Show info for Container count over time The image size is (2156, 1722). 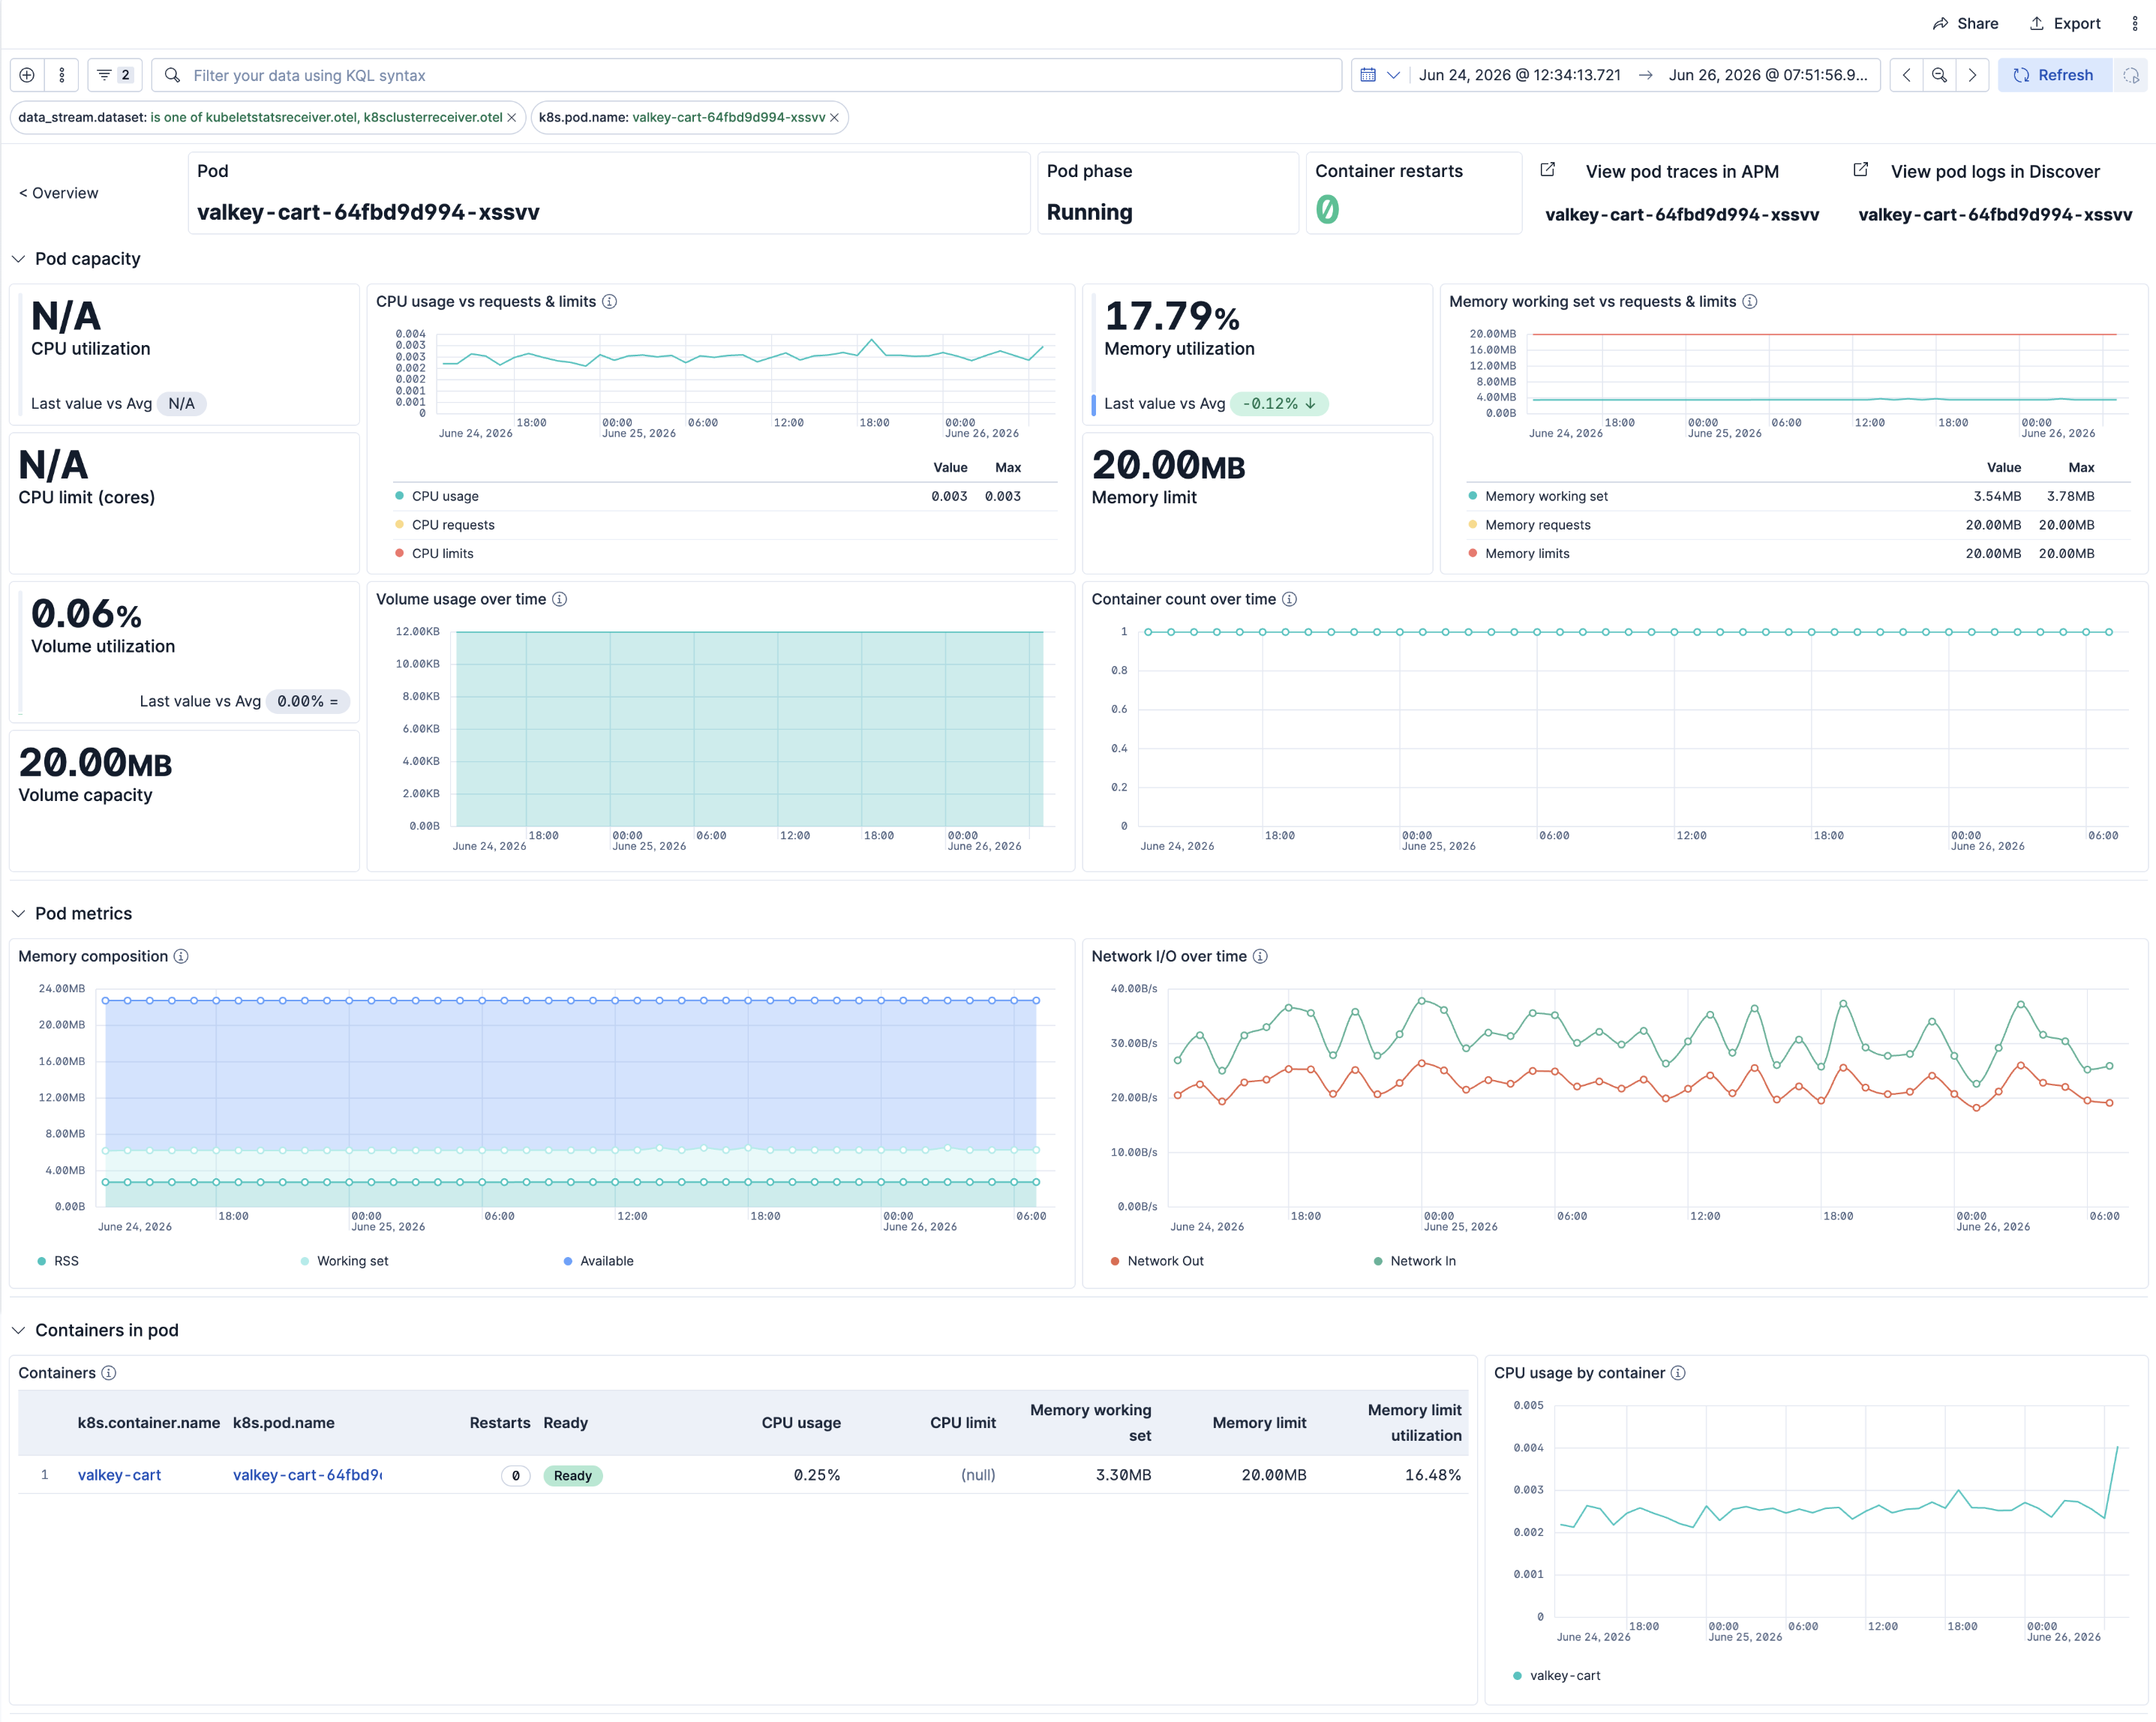[x=1290, y=599]
